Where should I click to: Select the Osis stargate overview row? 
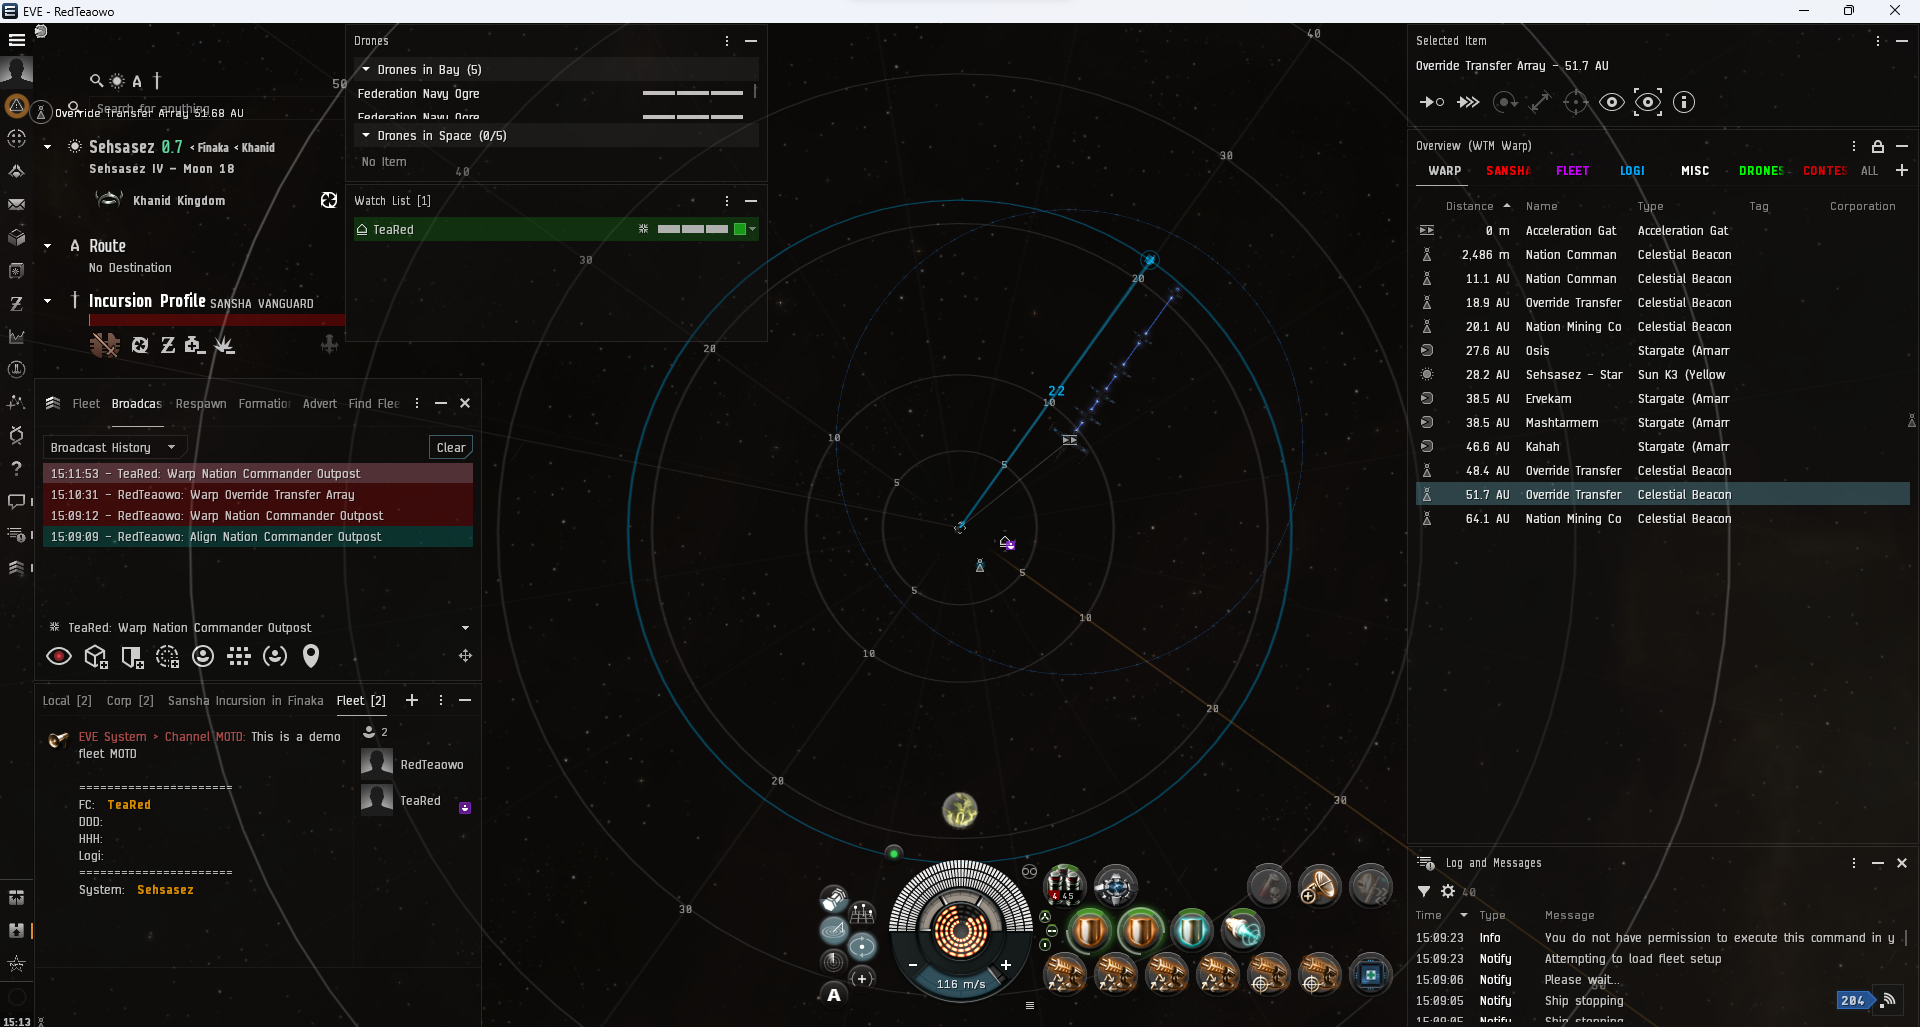coord(1662,351)
